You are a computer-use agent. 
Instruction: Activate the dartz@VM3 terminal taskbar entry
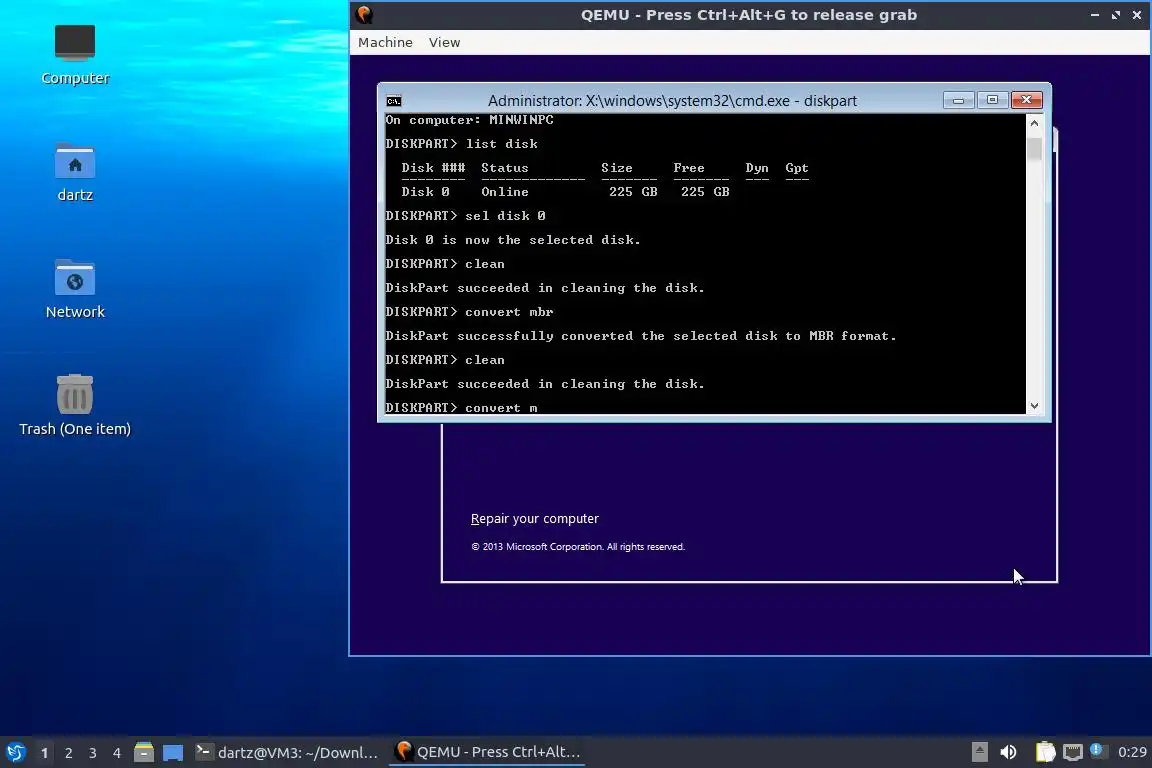pyautogui.click(x=287, y=752)
